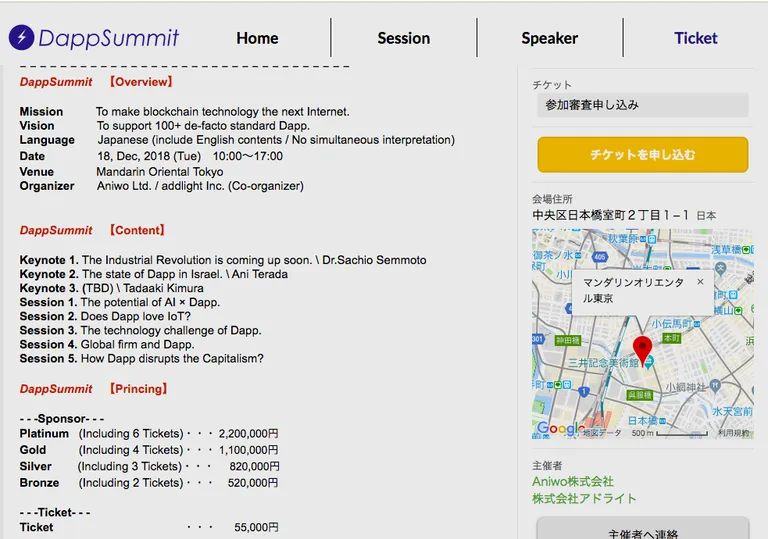Viewport: 768px width, 539px height.
Task: Close the マンダリンオリエンタル東京 map popup
Action: 700,282
